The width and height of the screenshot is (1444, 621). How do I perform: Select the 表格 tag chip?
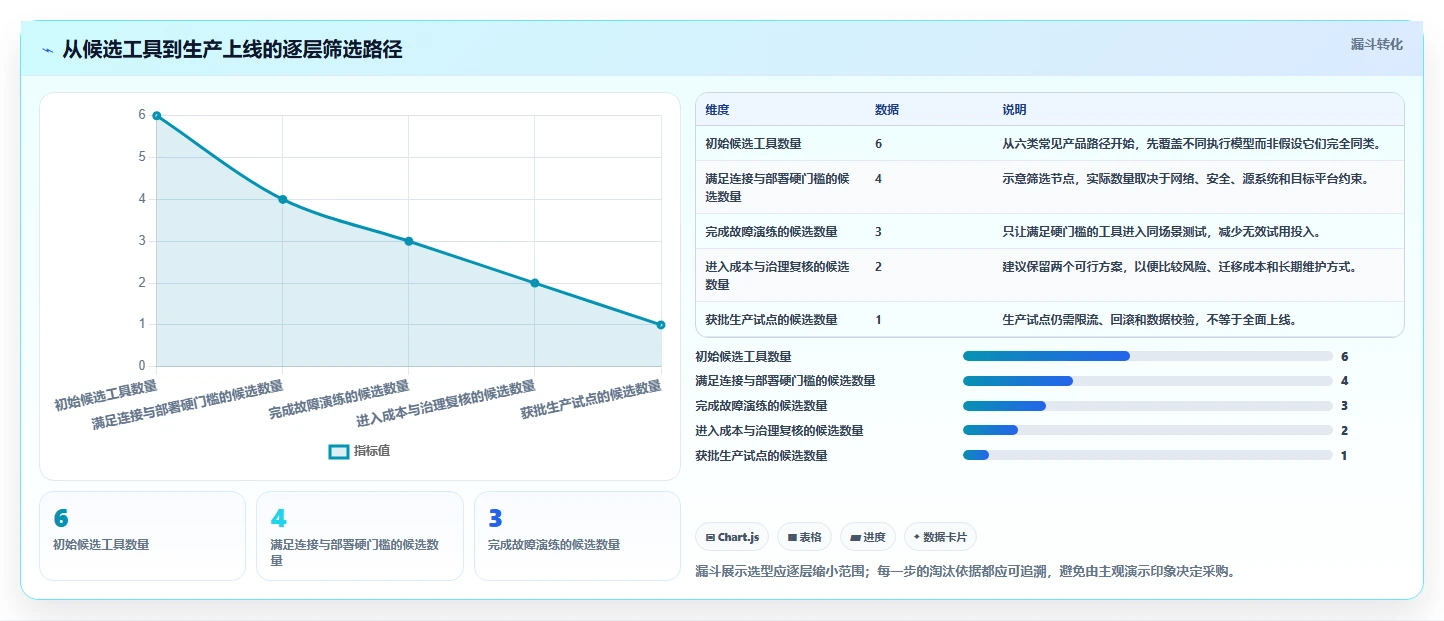pyautogui.click(x=804, y=537)
